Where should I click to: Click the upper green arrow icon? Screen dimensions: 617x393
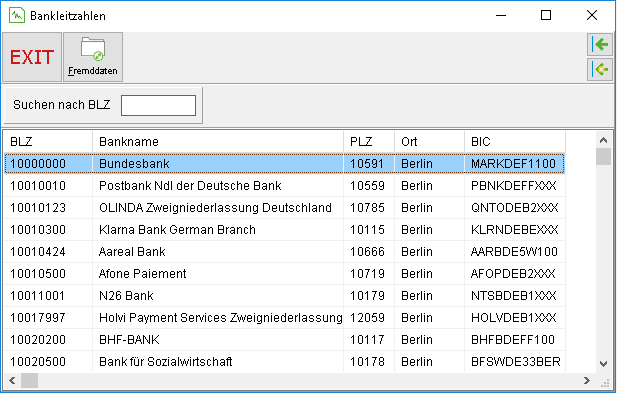point(600,44)
